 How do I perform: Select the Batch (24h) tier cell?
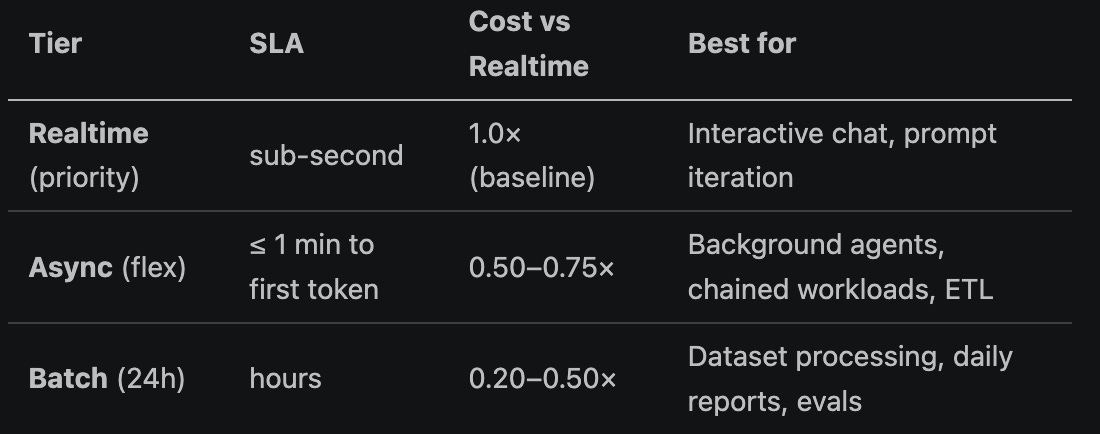(107, 379)
